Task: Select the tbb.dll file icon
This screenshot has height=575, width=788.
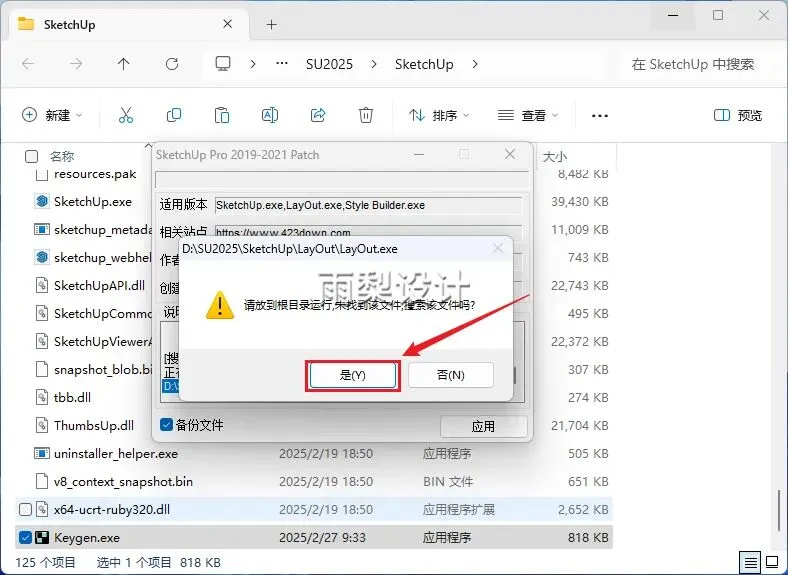Action: pos(42,398)
